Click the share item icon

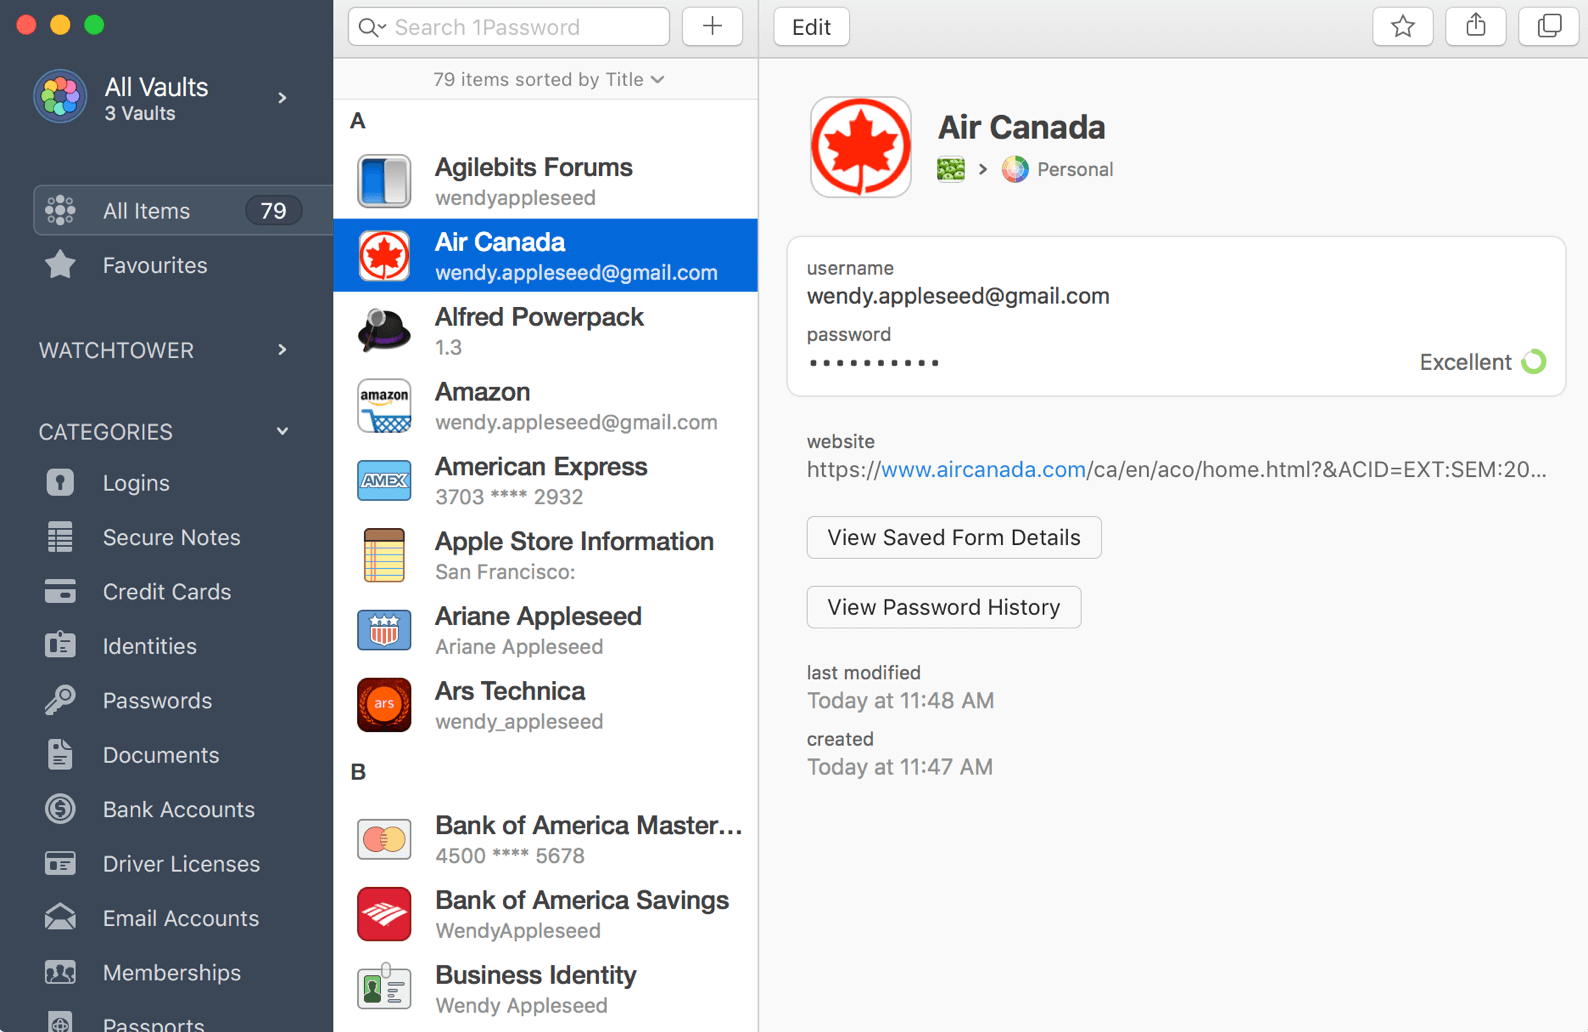coord(1476,27)
